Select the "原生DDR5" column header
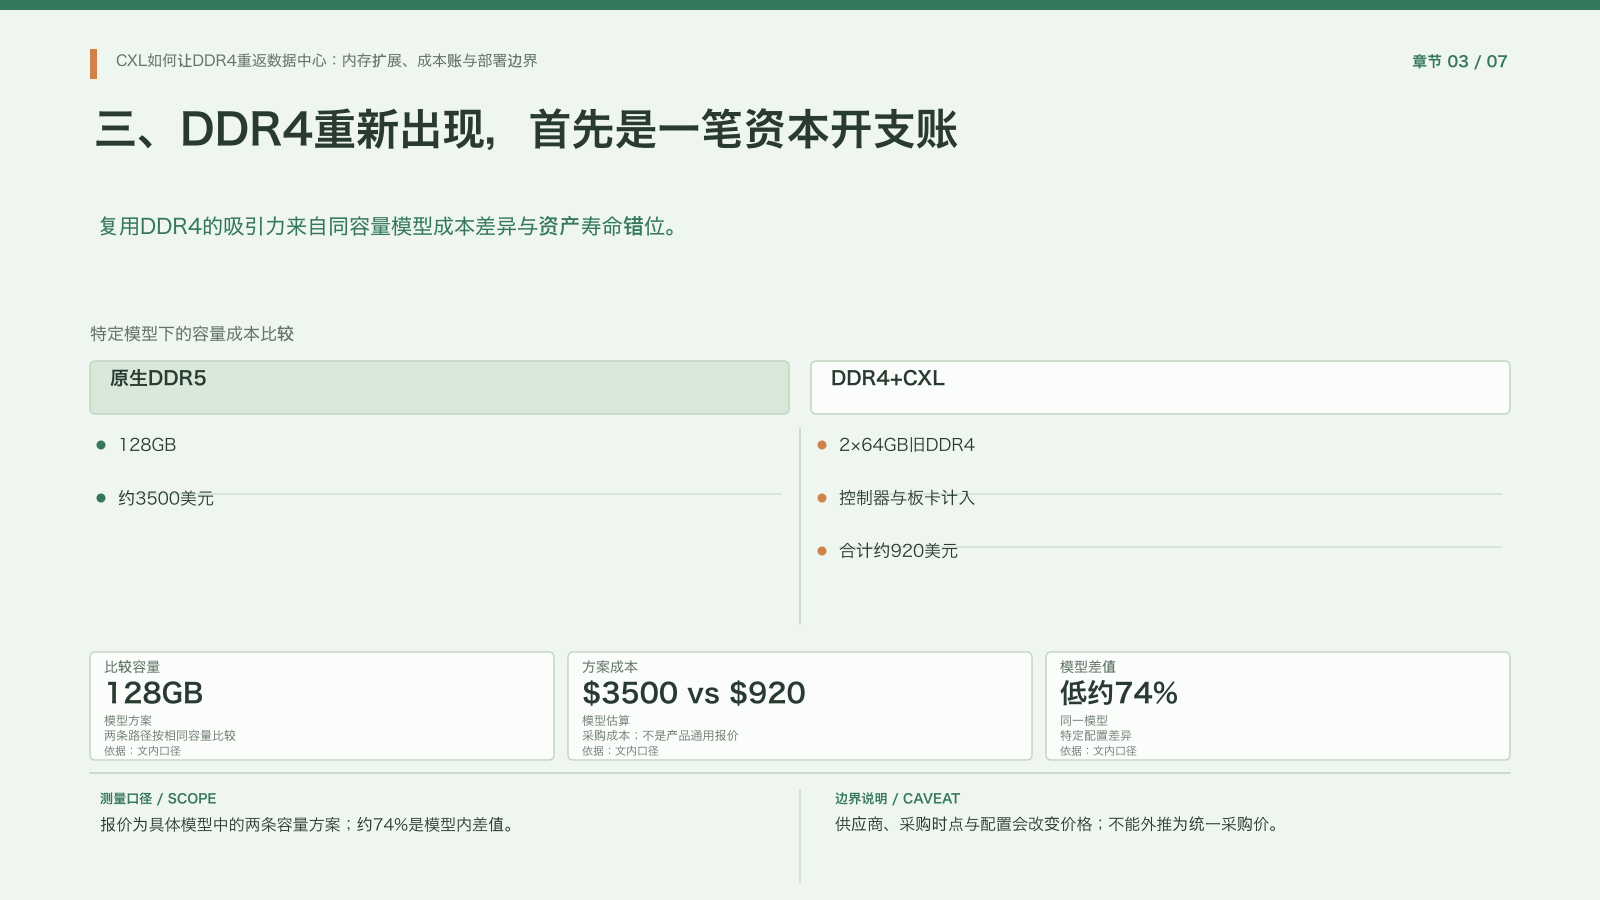Screen dimensions: 1600x900 pyautogui.click(x=439, y=387)
